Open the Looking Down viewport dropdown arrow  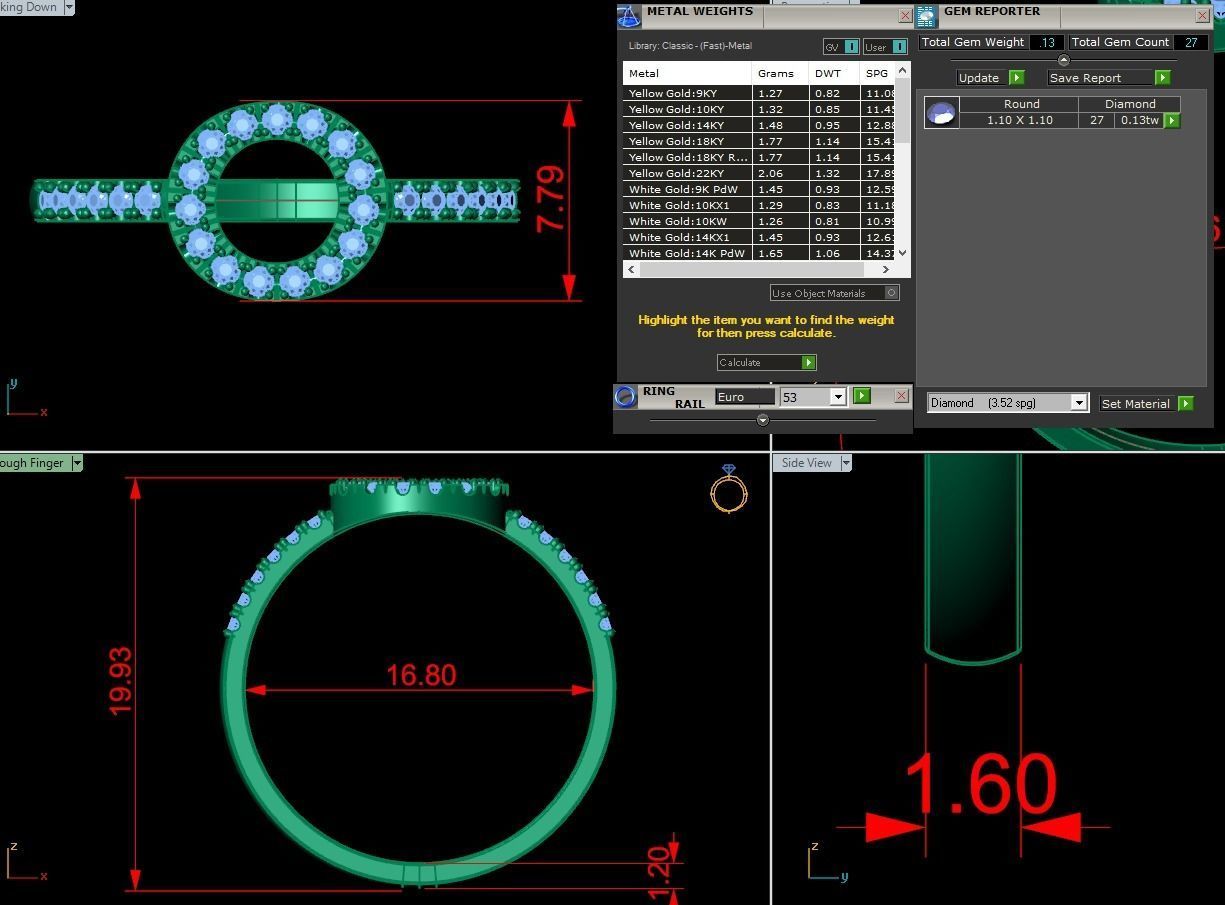point(69,7)
